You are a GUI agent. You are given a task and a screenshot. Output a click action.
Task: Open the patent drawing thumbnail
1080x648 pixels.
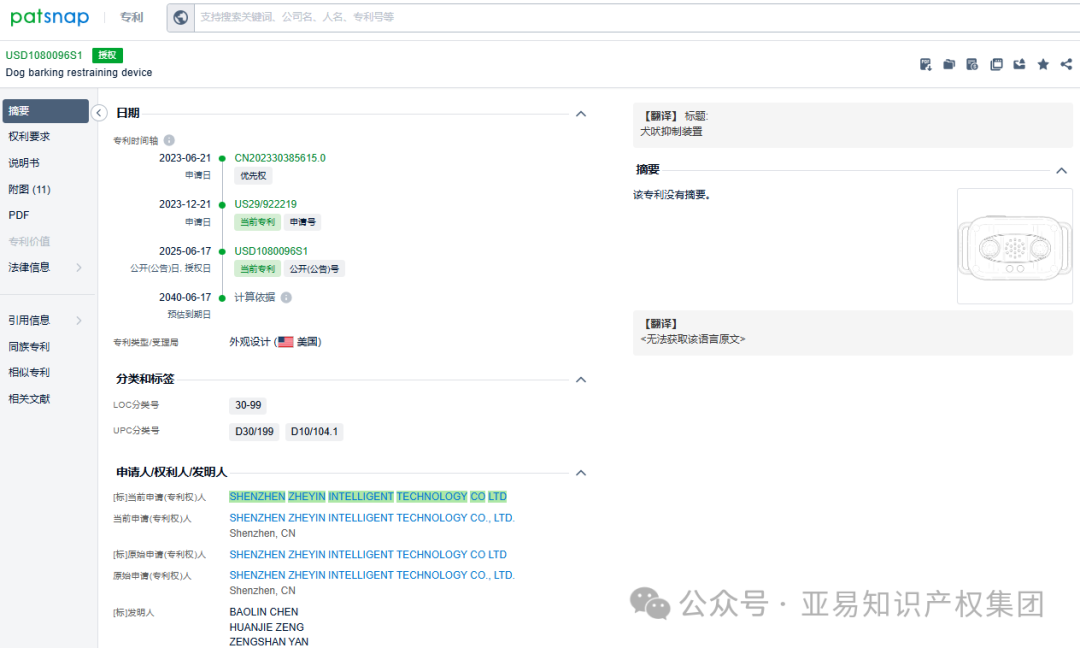(x=1015, y=247)
